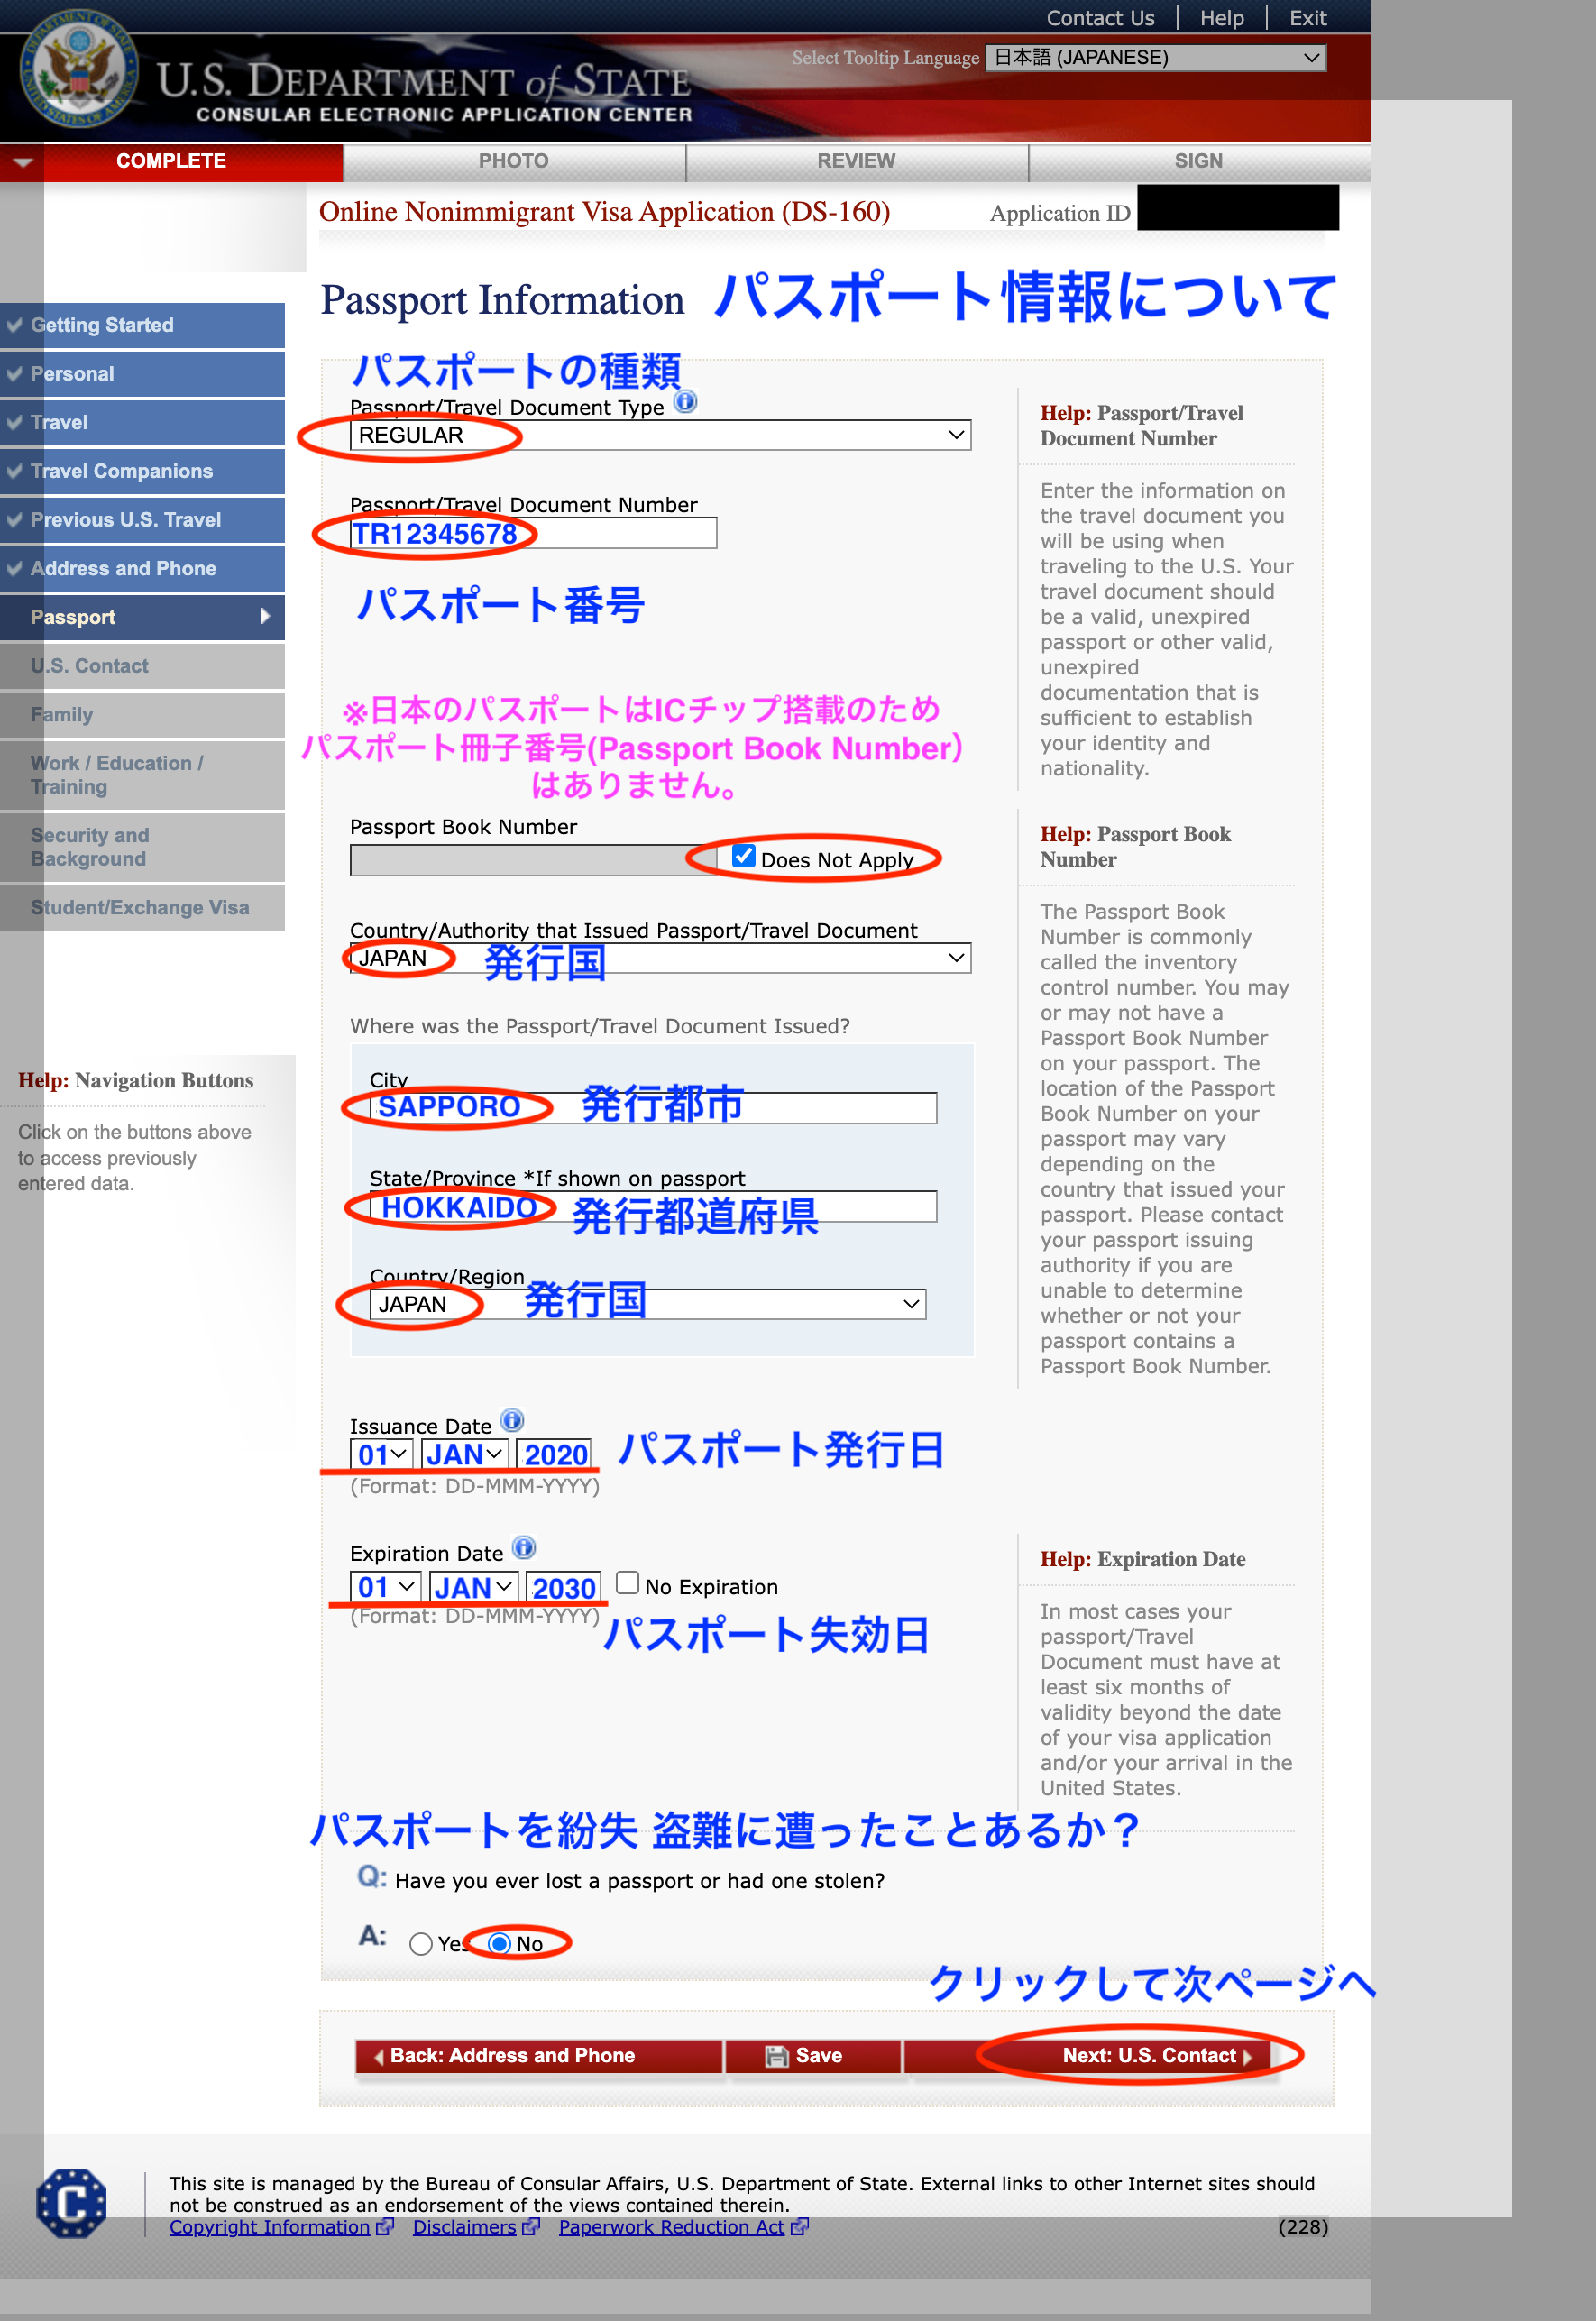Open the Disclaimers link

point(465,2227)
